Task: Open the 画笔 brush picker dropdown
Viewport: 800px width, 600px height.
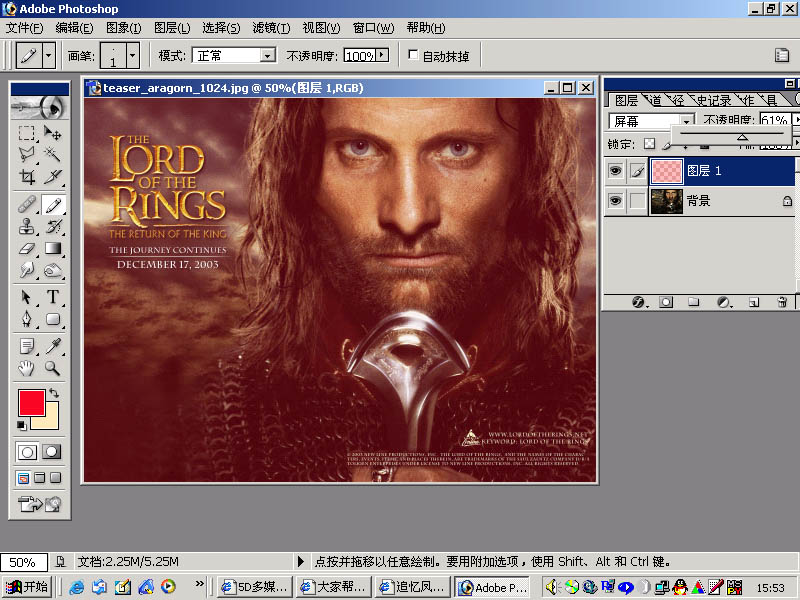Action: click(132, 55)
